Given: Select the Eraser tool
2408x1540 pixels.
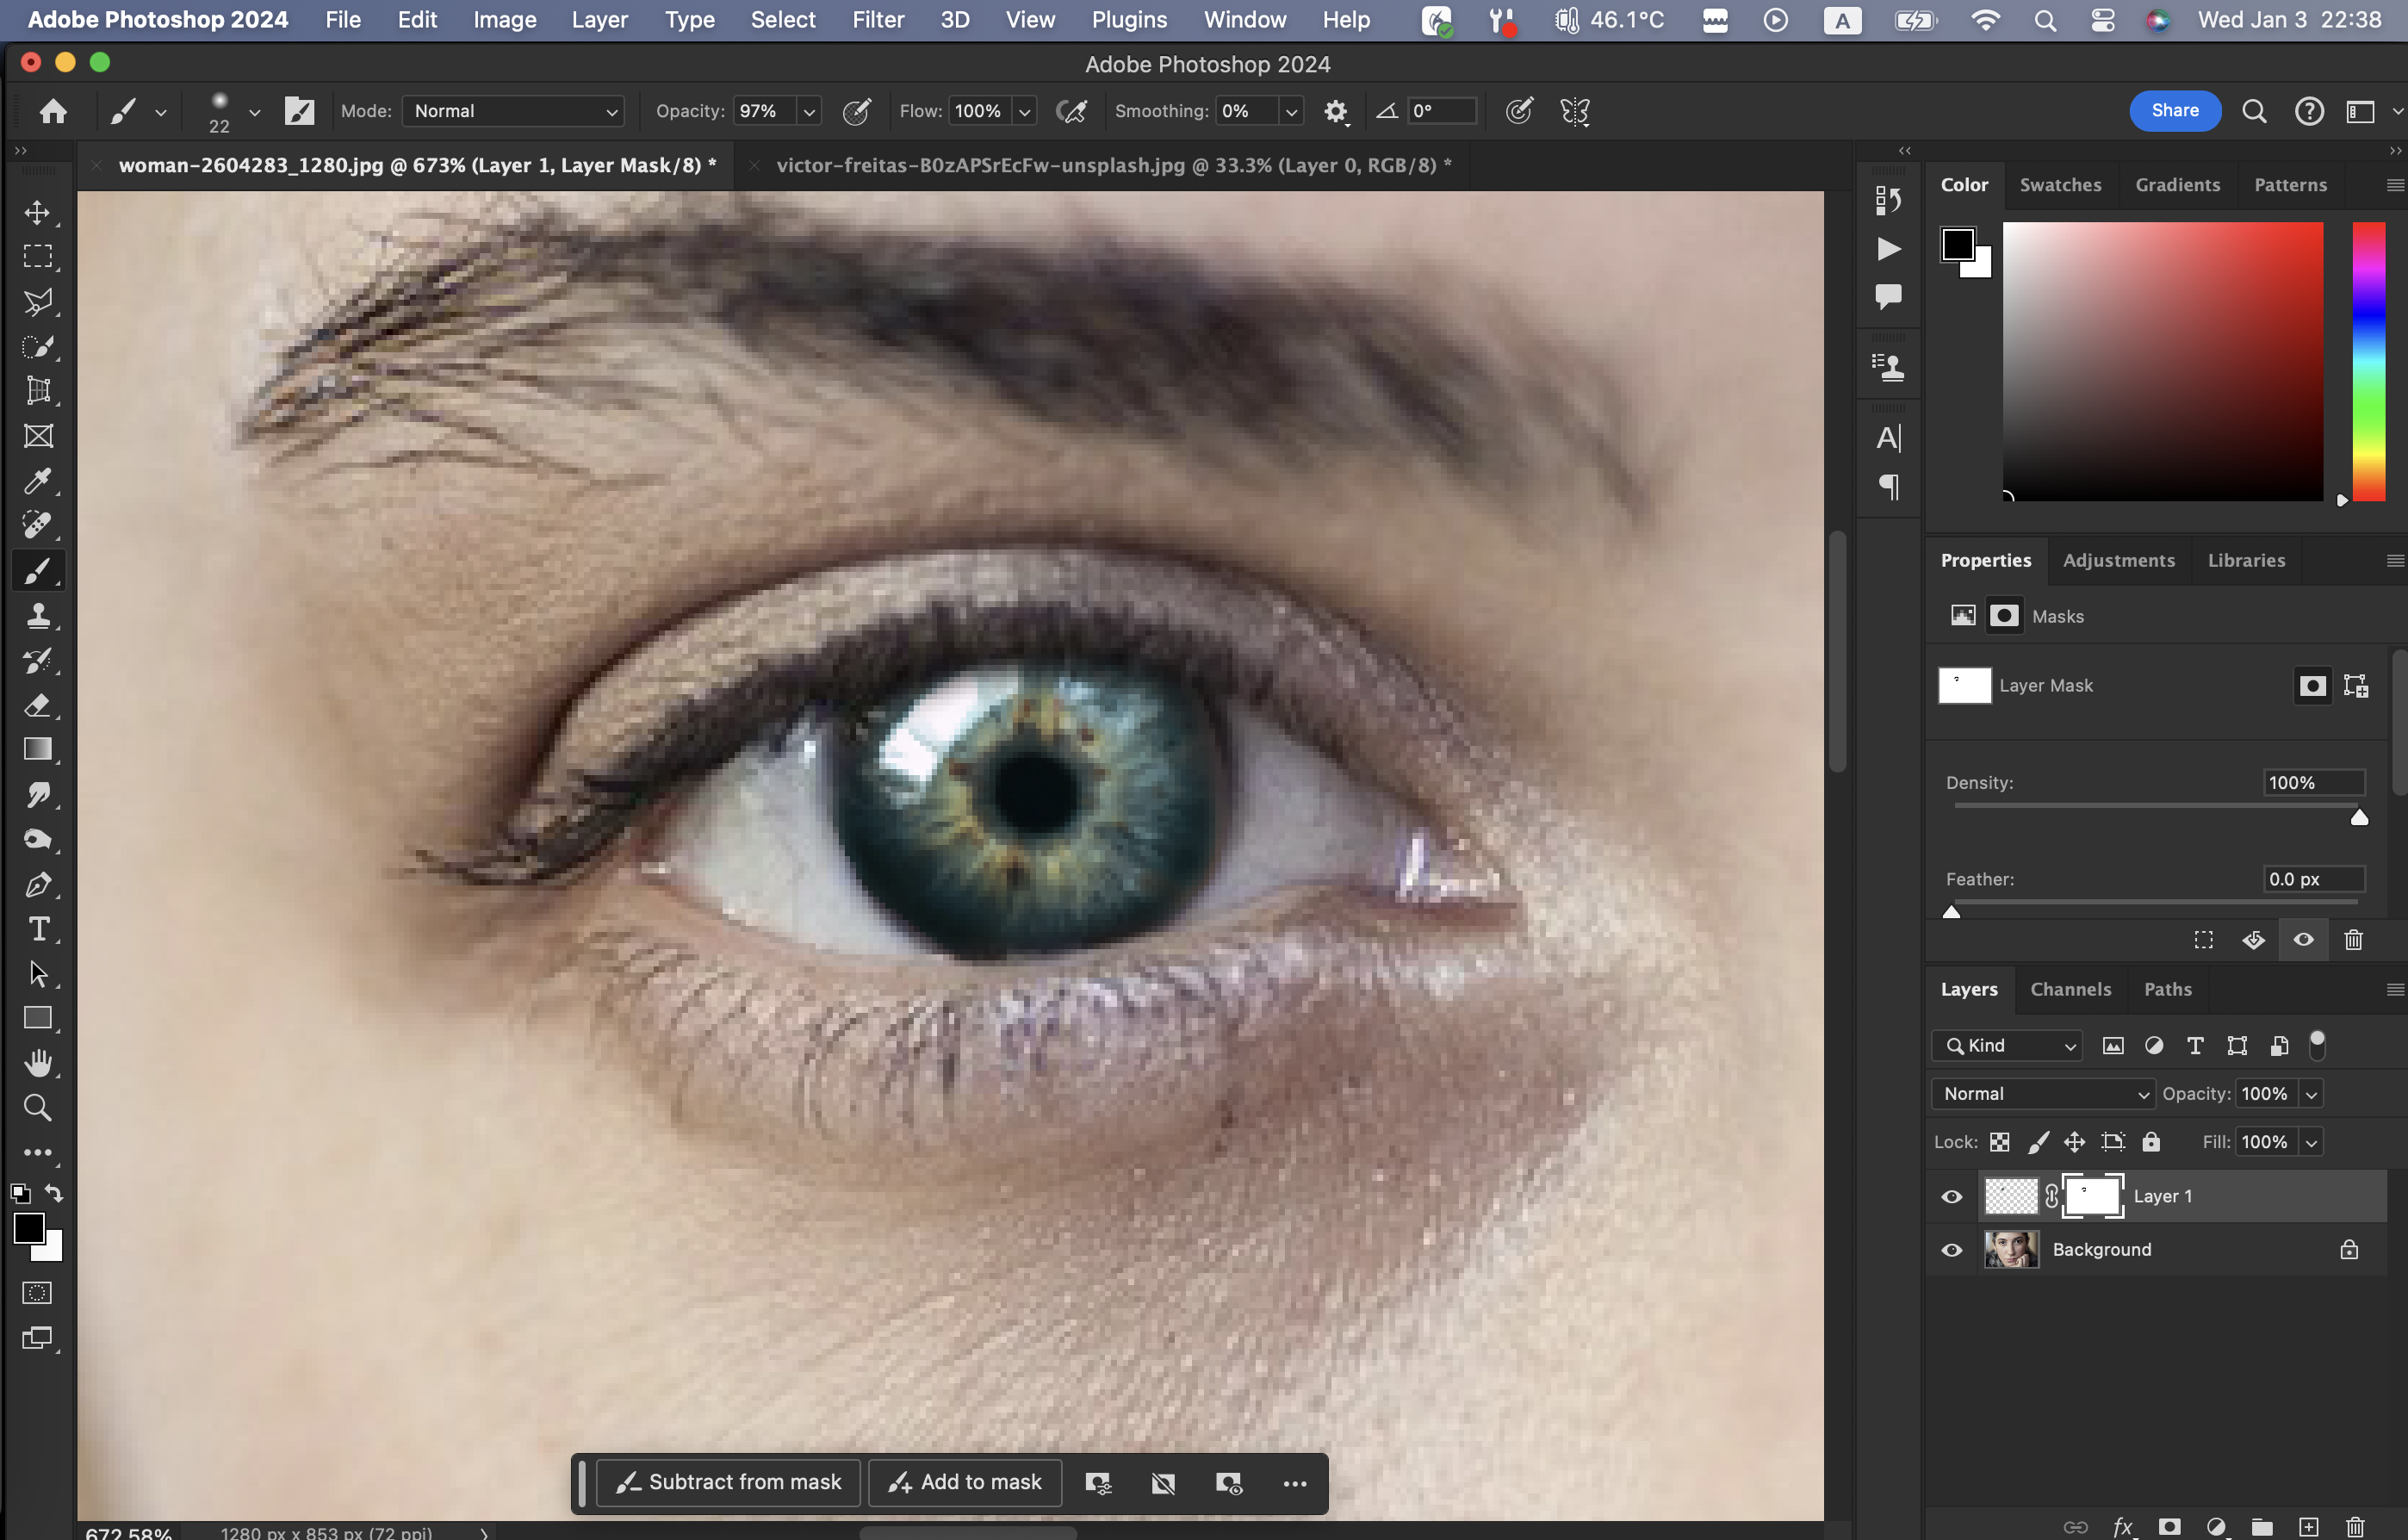Looking at the screenshot, I should click(x=38, y=705).
